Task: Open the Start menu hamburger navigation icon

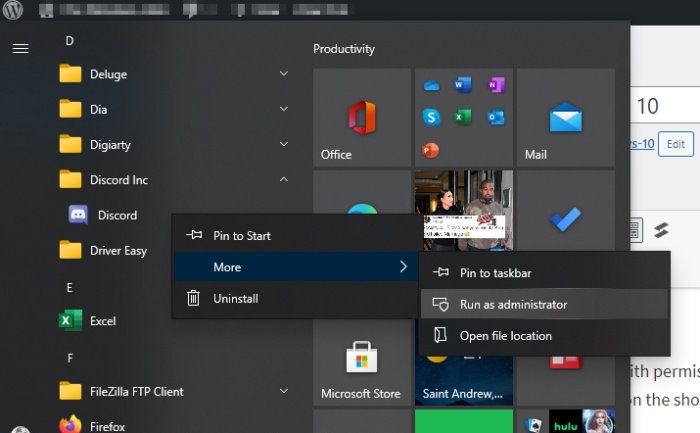Action: point(21,48)
